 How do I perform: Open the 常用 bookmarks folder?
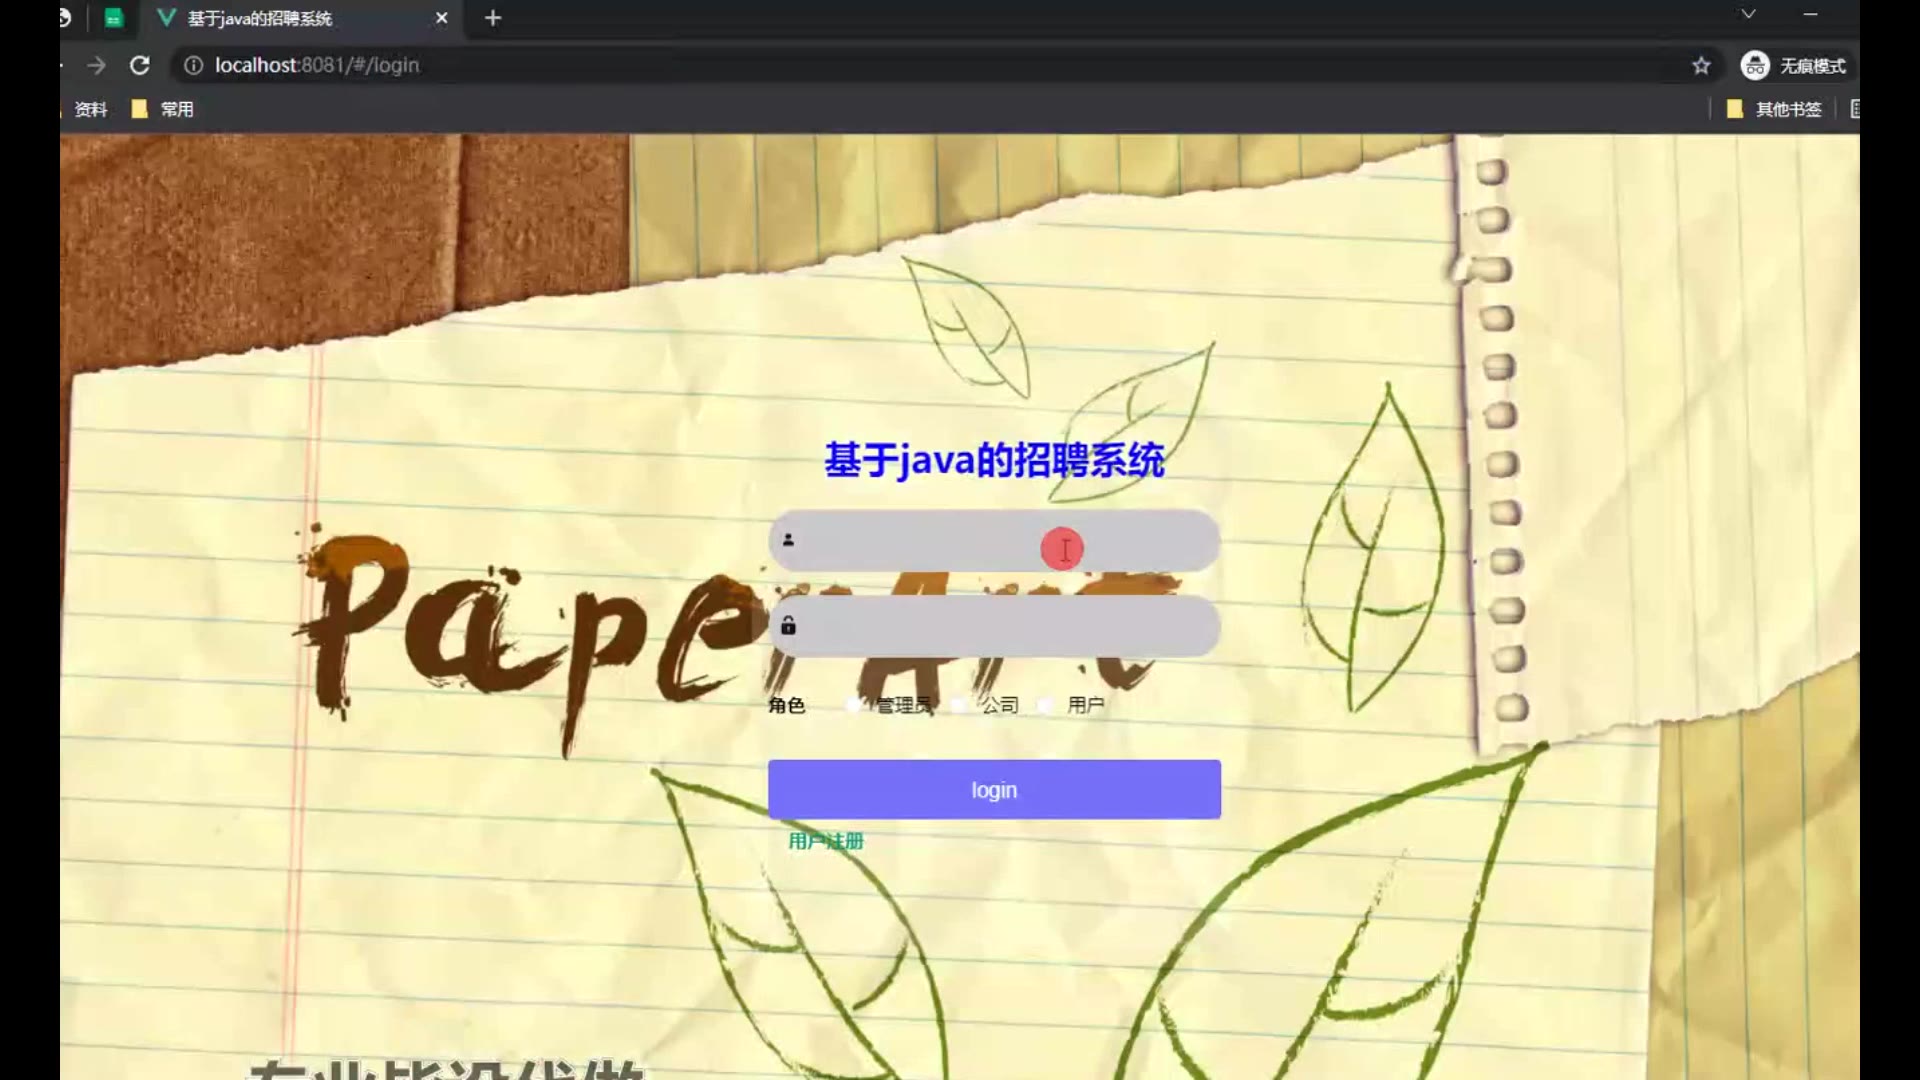coord(164,109)
